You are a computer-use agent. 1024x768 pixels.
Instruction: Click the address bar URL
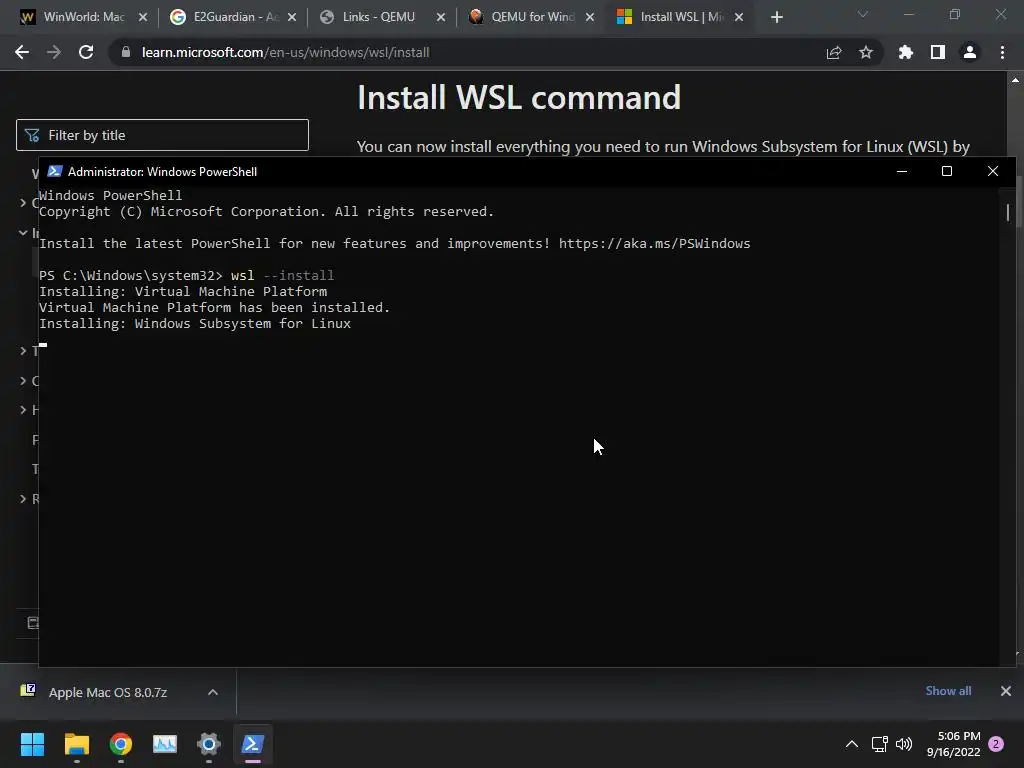point(285,52)
